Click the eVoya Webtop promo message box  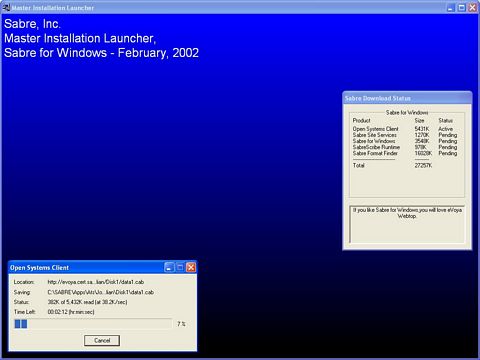click(x=407, y=224)
